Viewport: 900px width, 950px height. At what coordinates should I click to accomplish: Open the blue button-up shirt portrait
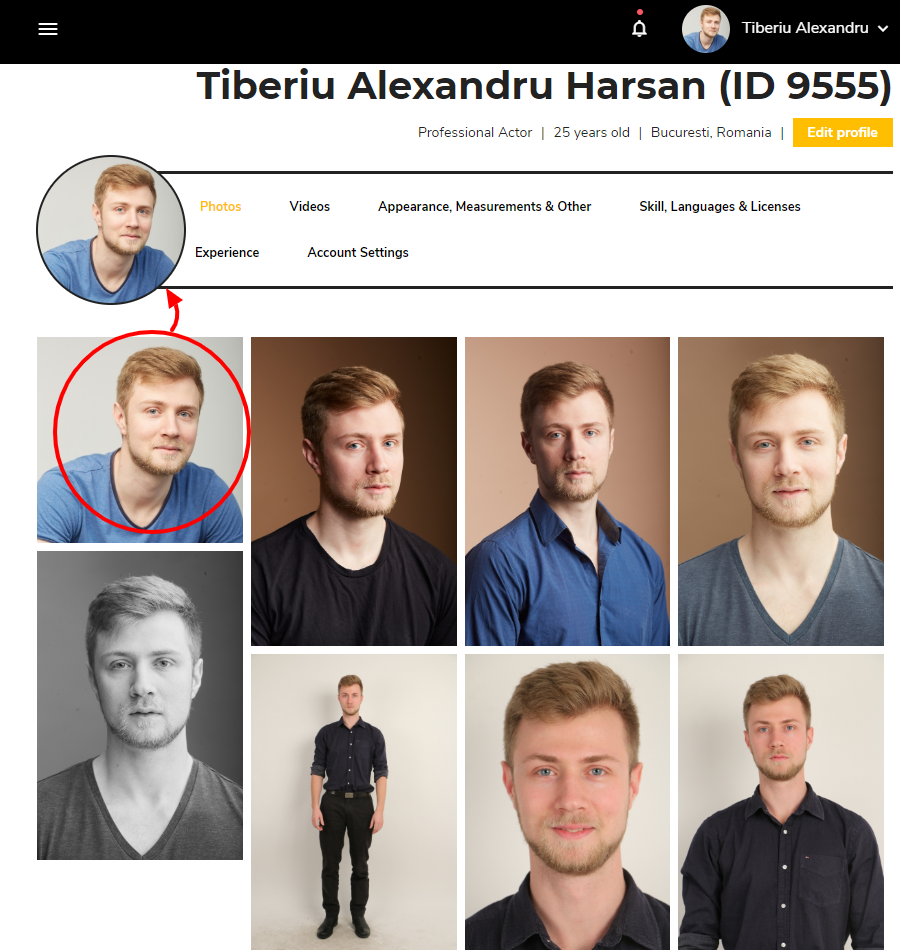[567, 491]
